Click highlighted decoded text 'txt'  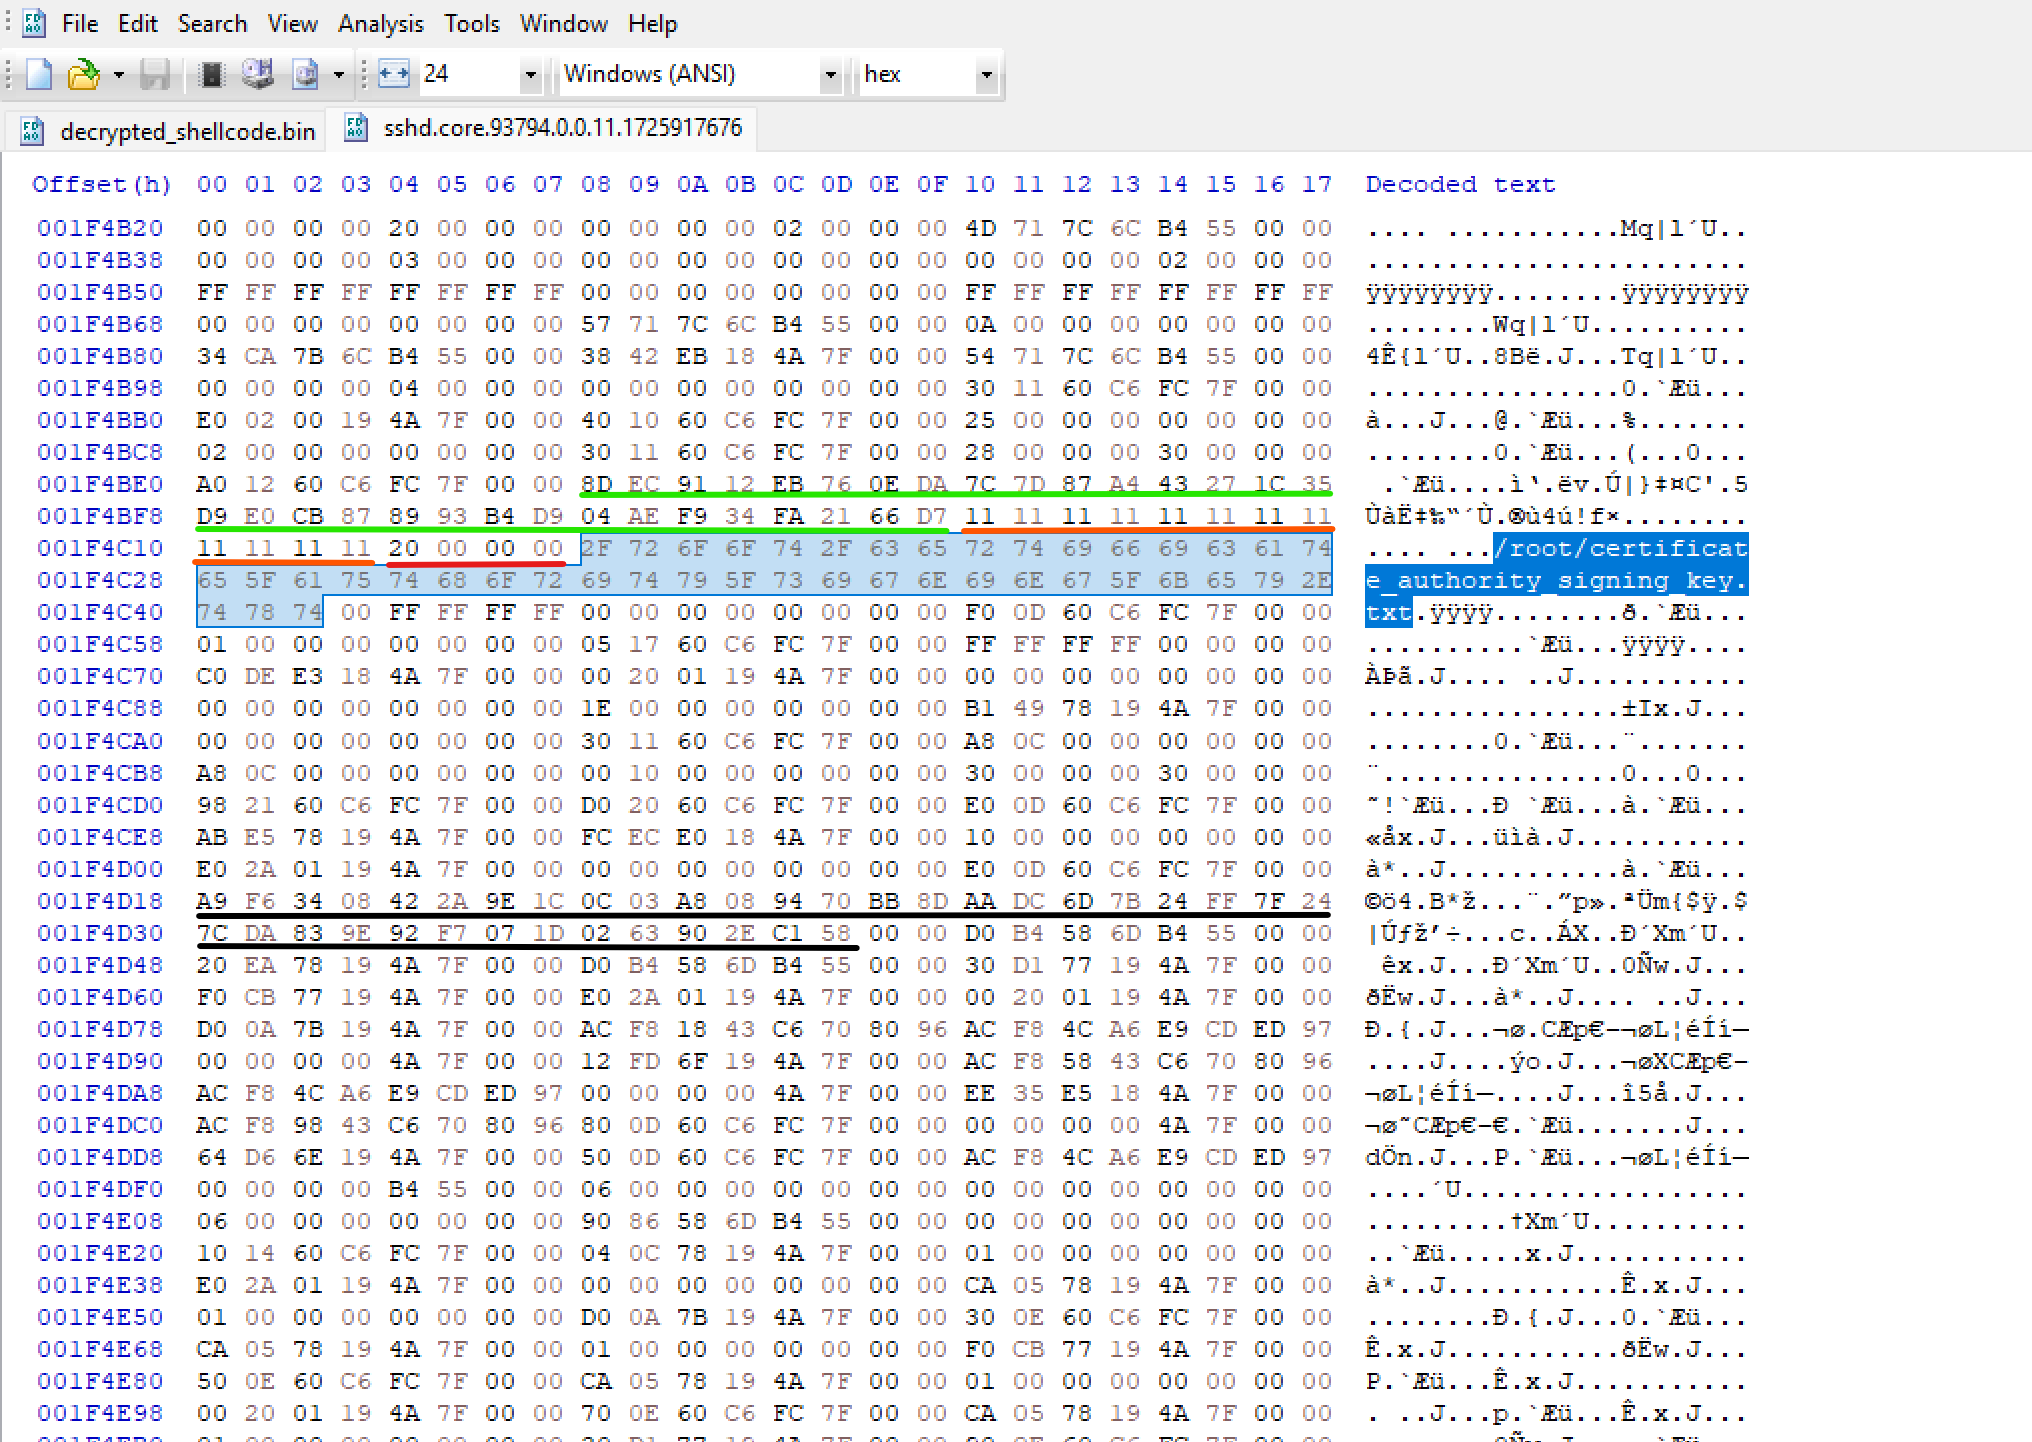click(x=1389, y=612)
